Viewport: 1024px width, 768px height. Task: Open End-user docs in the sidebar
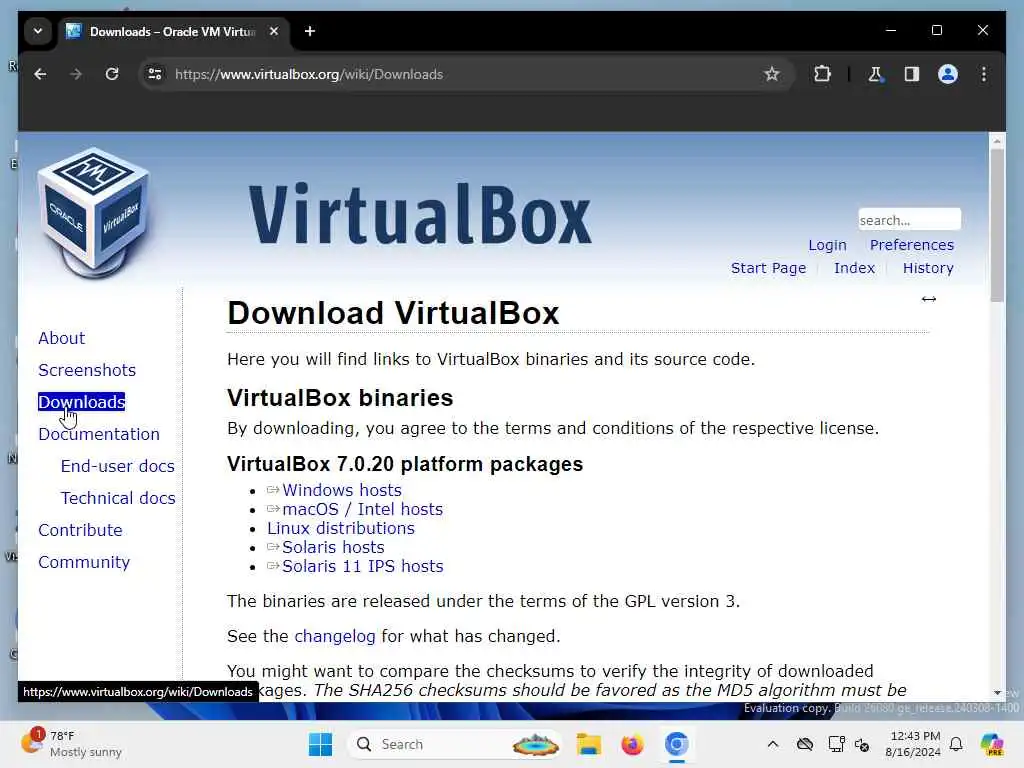(x=118, y=466)
